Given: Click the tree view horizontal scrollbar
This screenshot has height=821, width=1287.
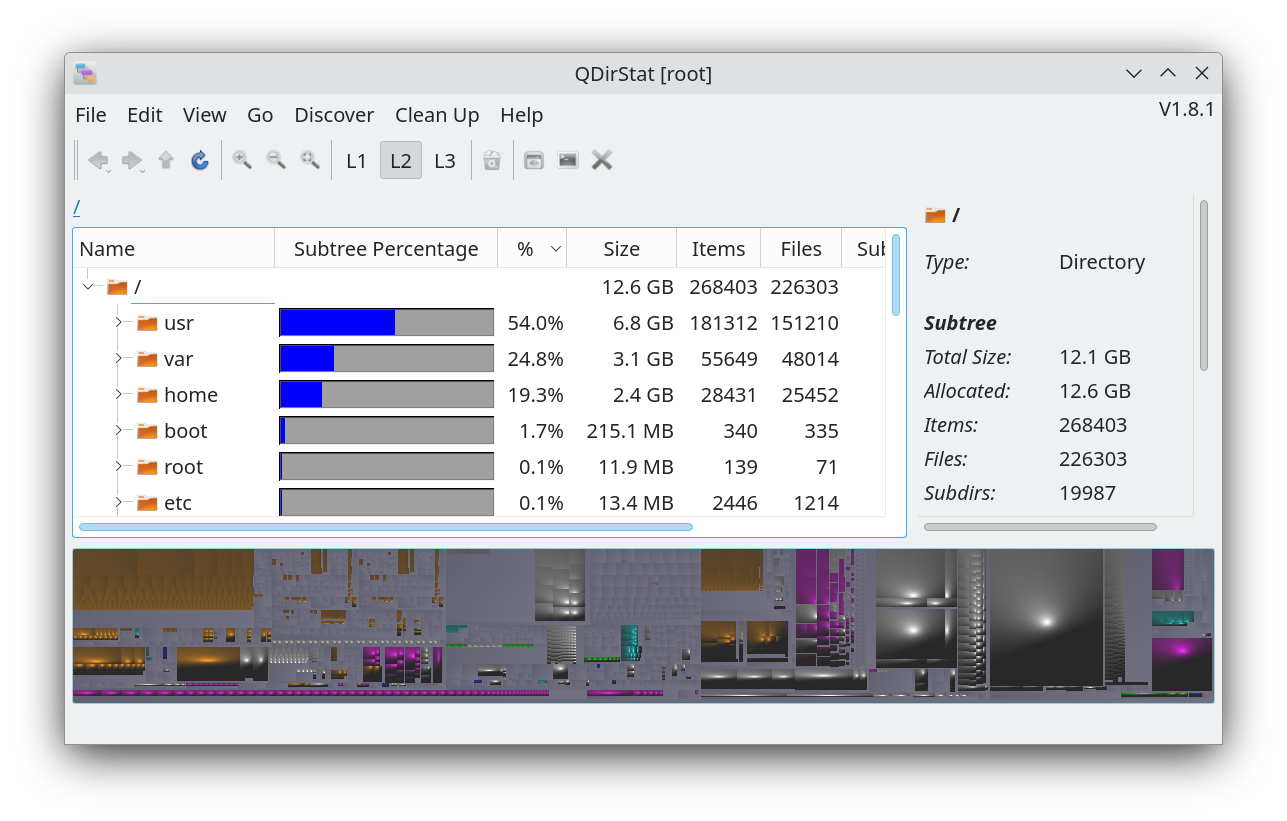Looking at the screenshot, I should (x=386, y=526).
